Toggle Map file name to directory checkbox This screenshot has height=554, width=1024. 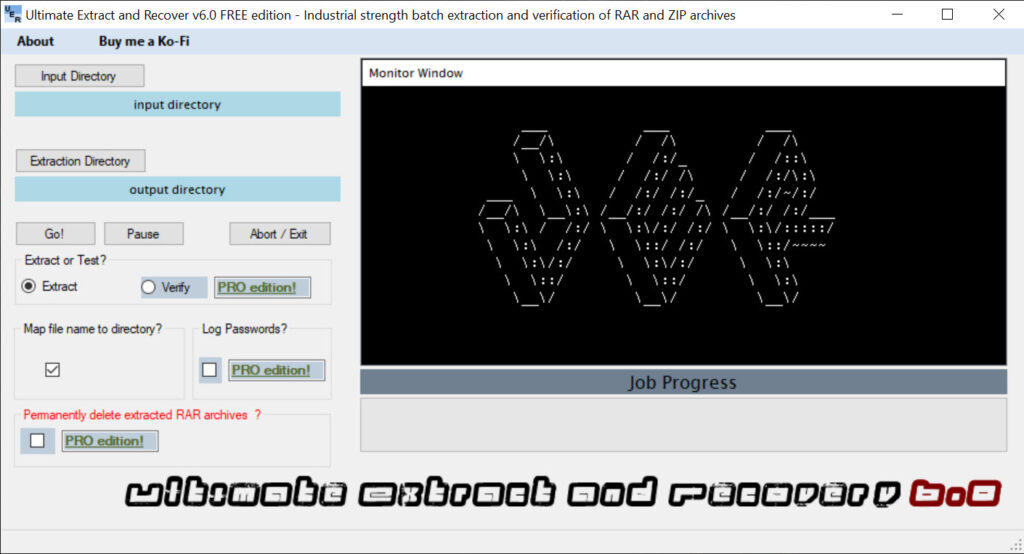coord(52,370)
